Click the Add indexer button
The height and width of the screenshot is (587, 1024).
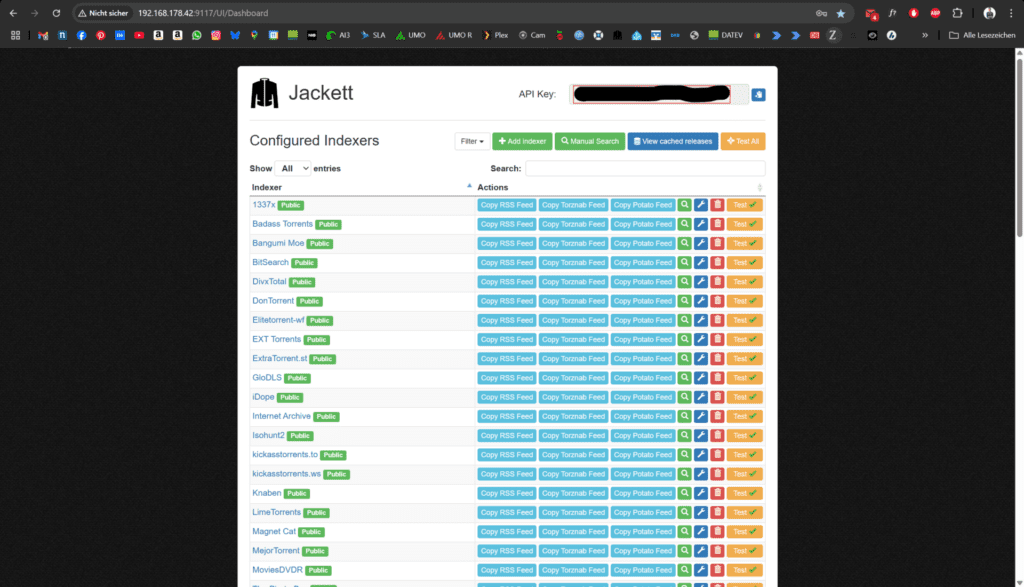tap(522, 141)
